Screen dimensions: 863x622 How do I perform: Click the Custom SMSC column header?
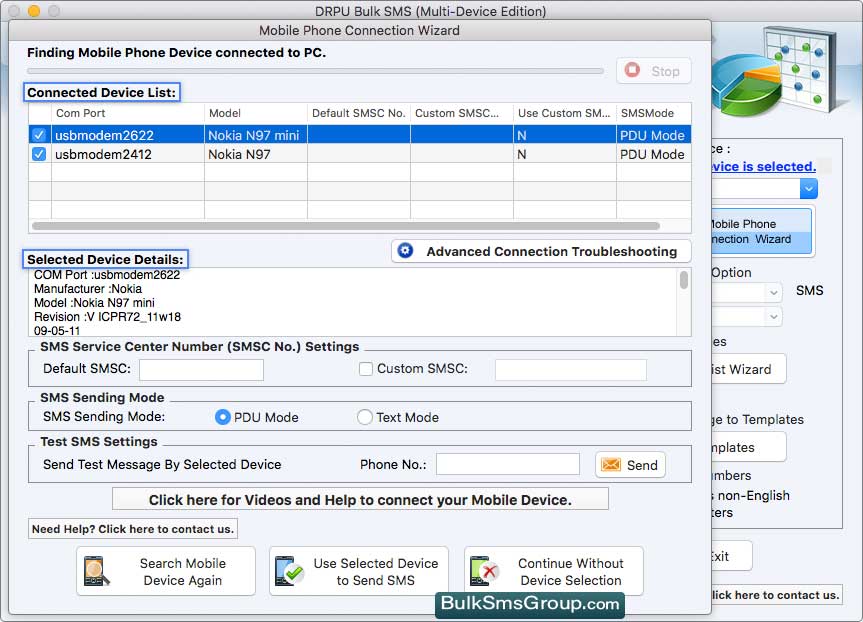pos(462,113)
